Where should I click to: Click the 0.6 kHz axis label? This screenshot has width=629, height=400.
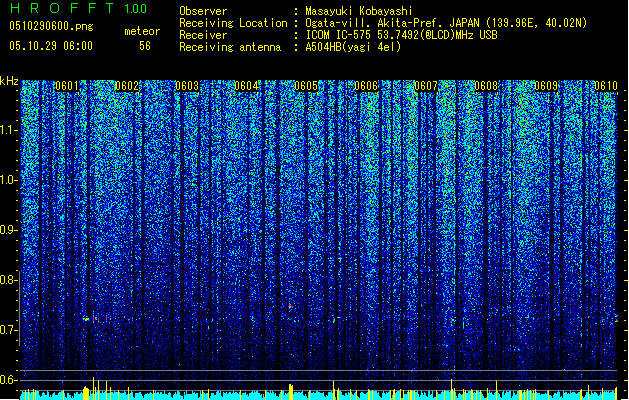[9, 380]
